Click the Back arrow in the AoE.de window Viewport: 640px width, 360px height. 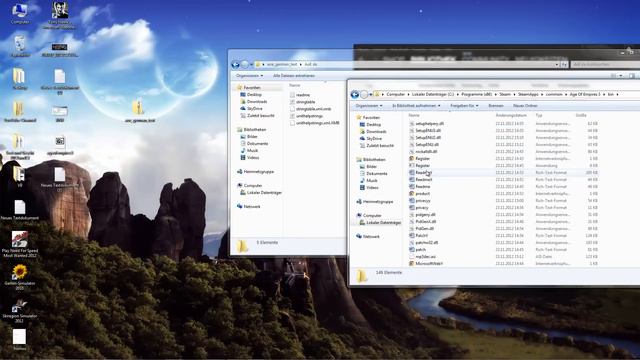tap(235, 64)
